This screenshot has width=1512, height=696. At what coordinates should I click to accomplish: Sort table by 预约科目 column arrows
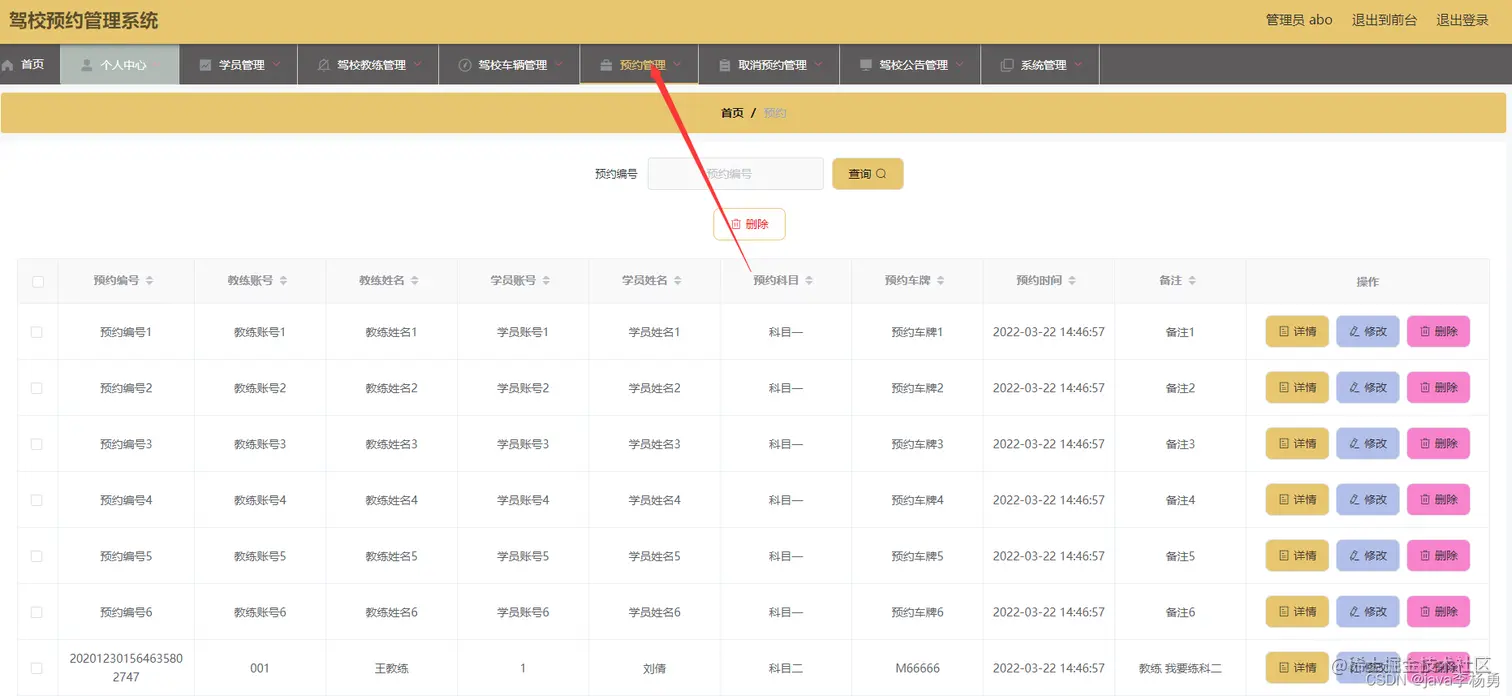click(809, 281)
